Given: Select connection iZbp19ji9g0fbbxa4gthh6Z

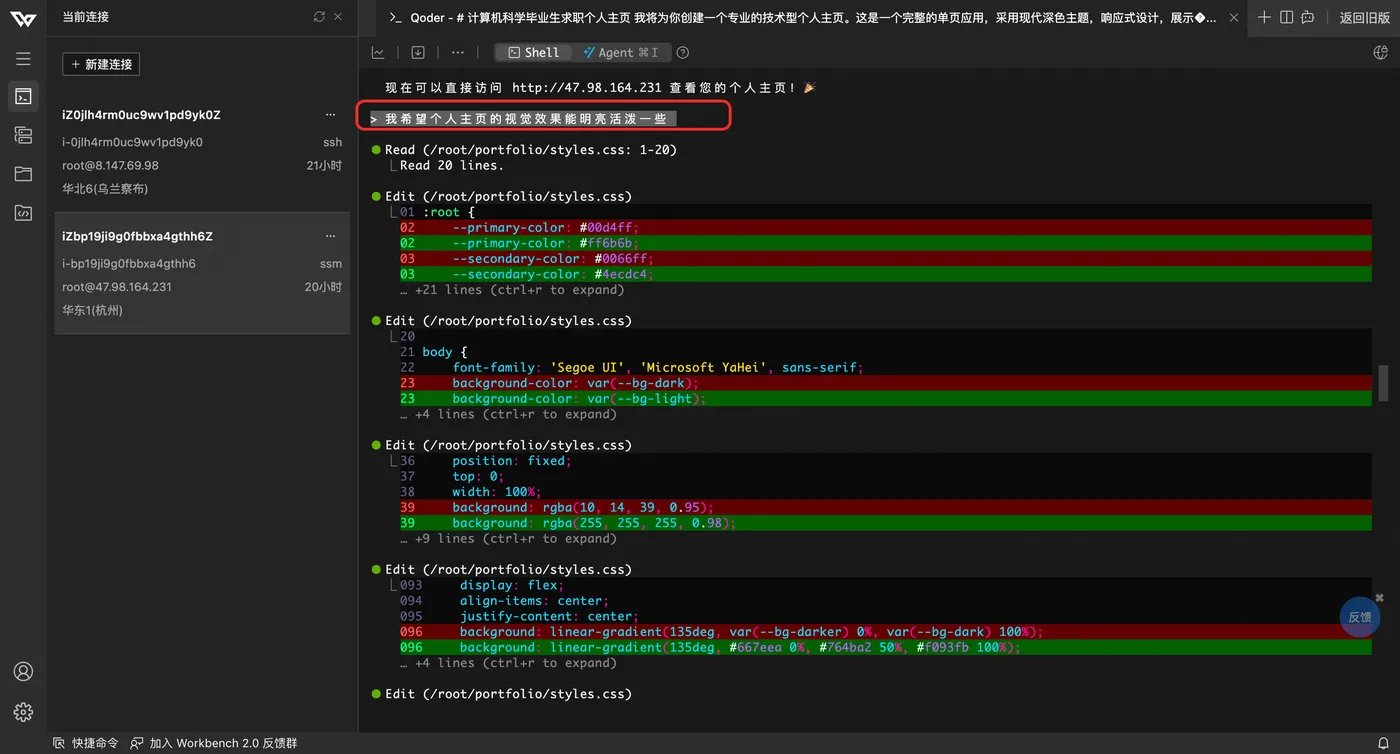Looking at the screenshot, I should [x=202, y=273].
